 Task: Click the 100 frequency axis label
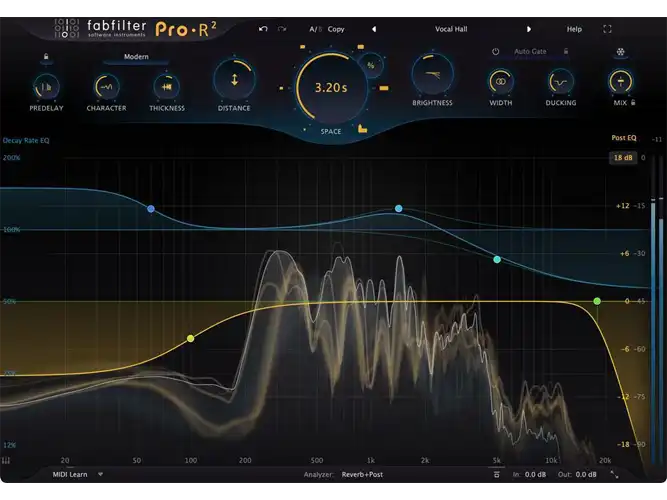(191, 460)
